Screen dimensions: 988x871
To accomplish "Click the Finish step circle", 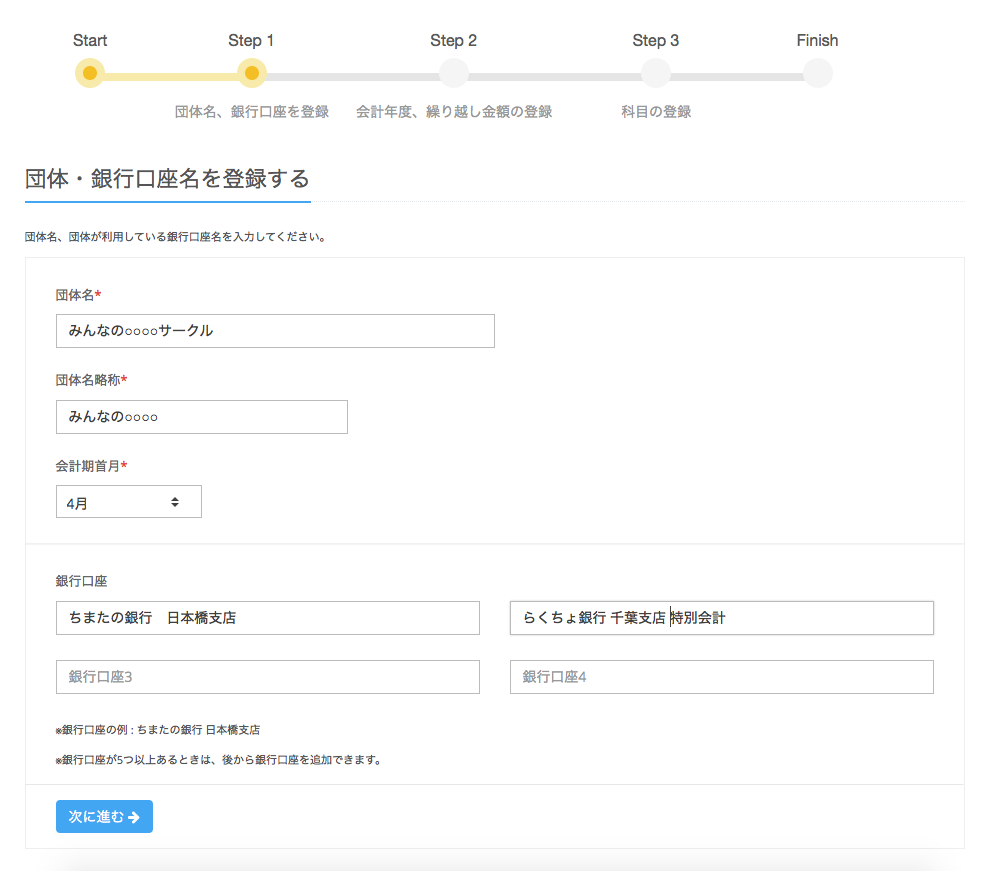I will point(817,74).
